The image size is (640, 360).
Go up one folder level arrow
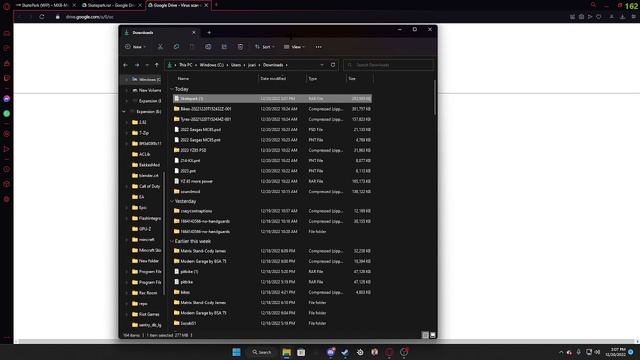[x=157, y=65]
